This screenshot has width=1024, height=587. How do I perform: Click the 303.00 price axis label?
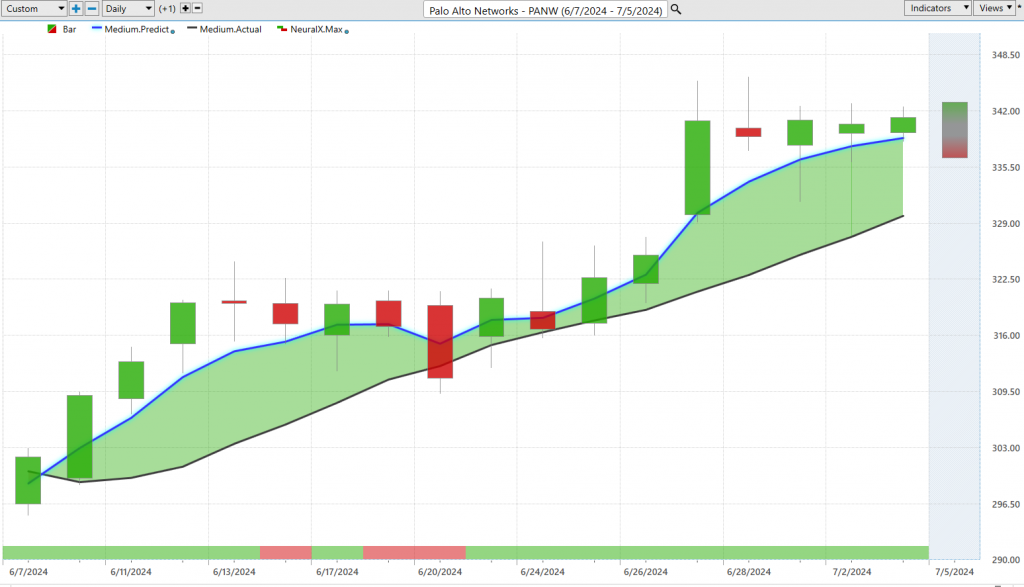pyautogui.click(x=1006, y=447)
